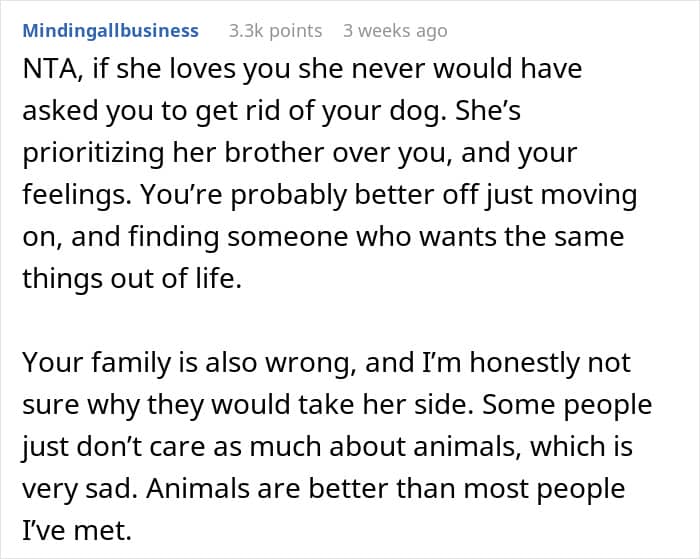Click the 3.3k points score label
This screenshot has height=559, width=700.
275,31
